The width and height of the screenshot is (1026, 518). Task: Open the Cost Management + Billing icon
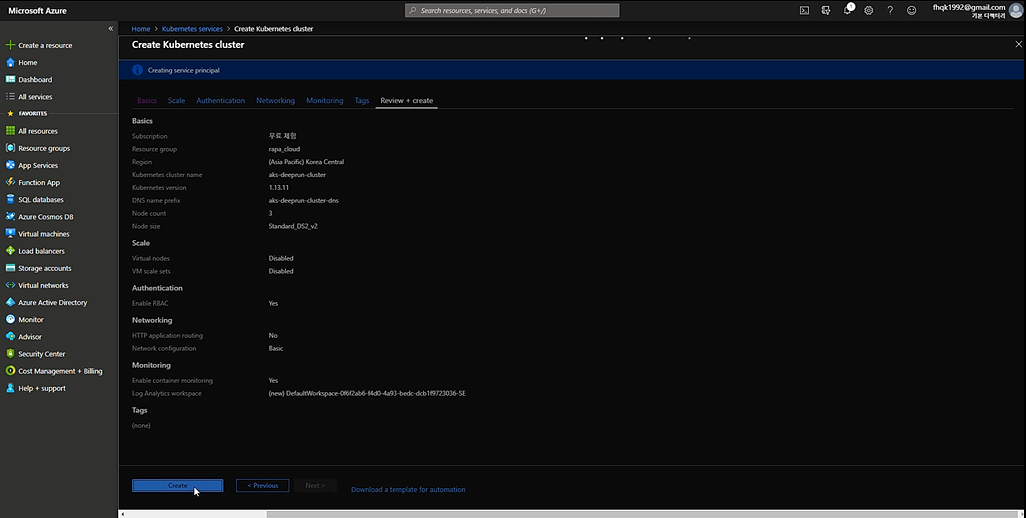click(10, 371)
